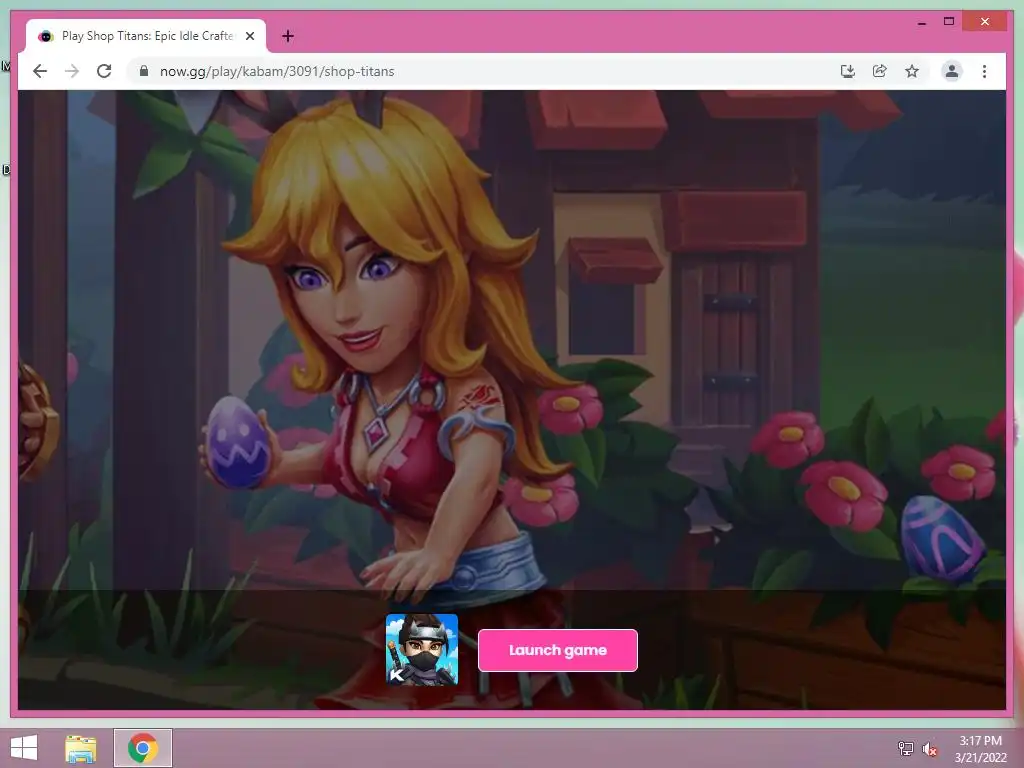Click the Launch game button

click(558, 650)
